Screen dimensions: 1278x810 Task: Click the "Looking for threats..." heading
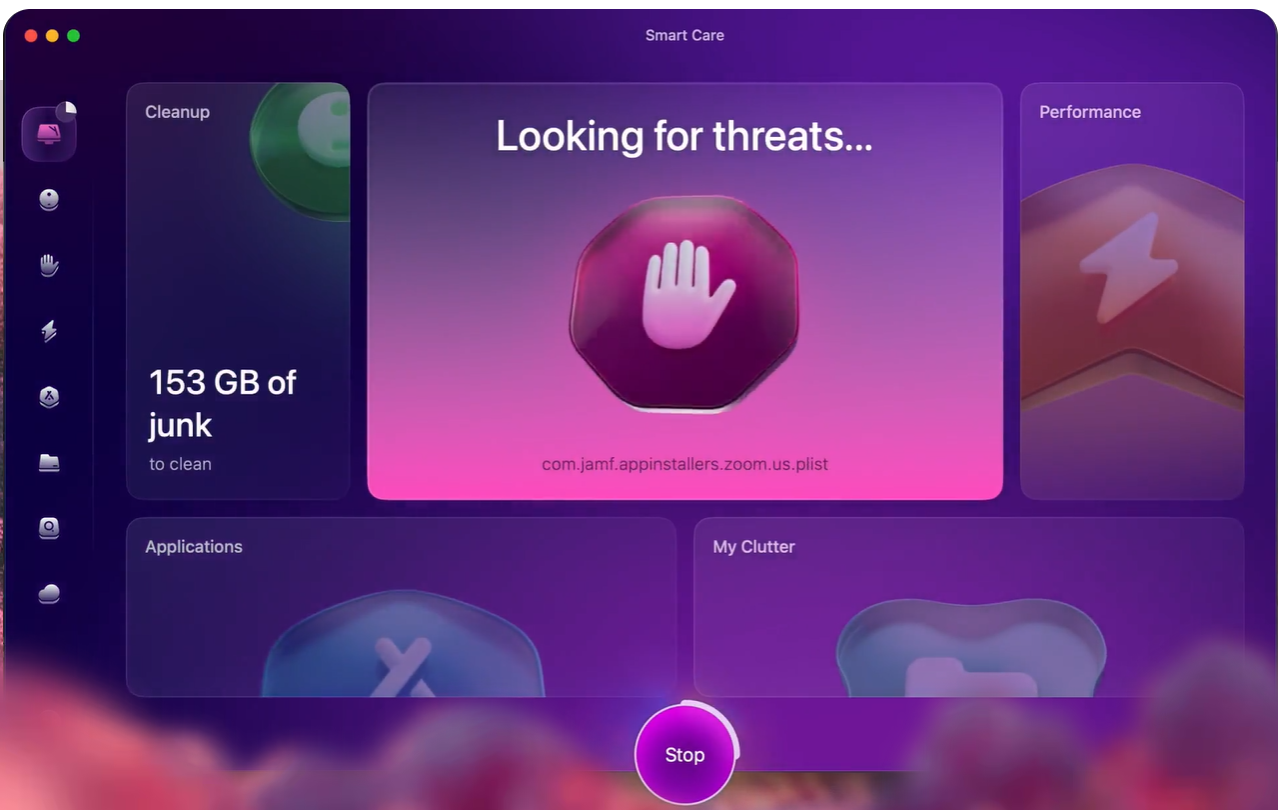(x=684, y=136)
